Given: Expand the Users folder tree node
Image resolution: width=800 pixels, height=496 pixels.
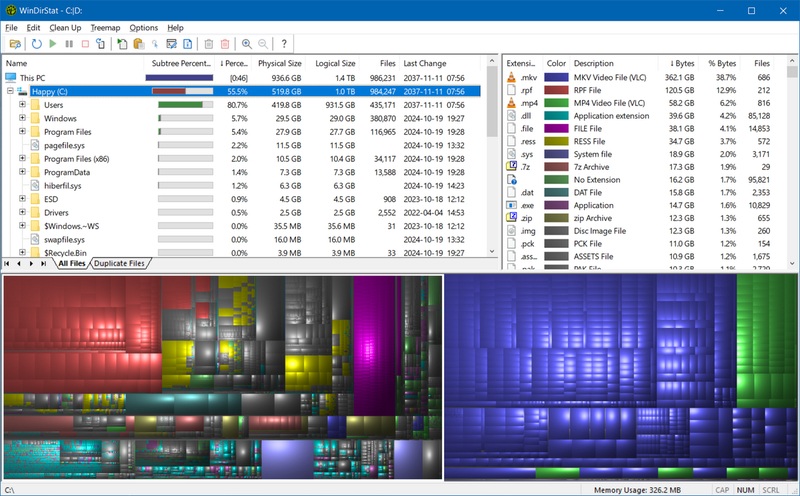Looking at the screenshot, I should click(x=22, y=105).
